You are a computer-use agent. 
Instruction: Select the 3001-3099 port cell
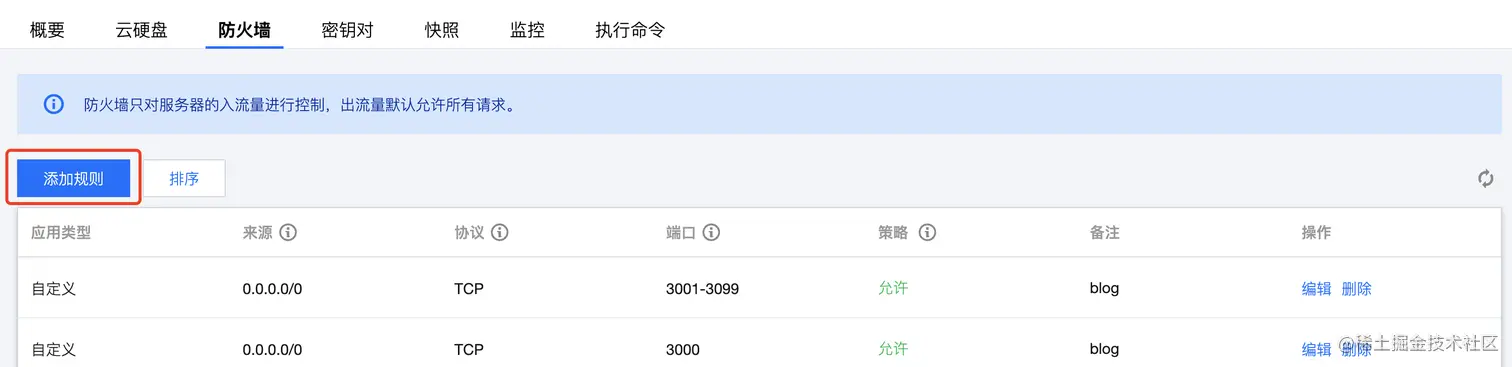(x=702, y=289)
